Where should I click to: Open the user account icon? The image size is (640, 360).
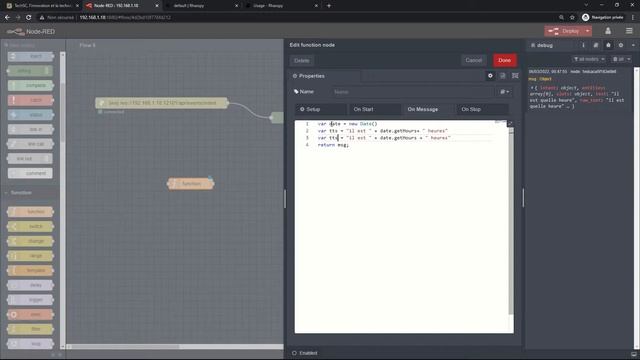tap(608, 31)
